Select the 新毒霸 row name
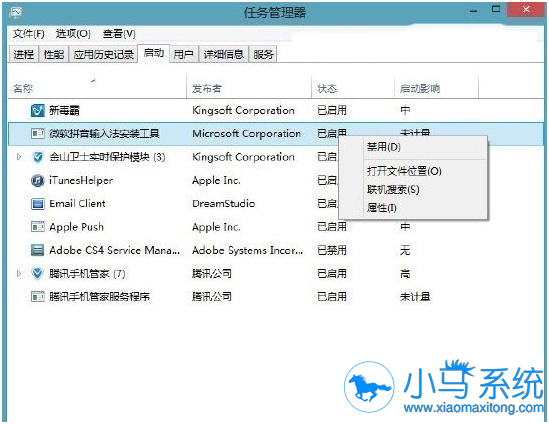549x424 pixels. [64, 111]
